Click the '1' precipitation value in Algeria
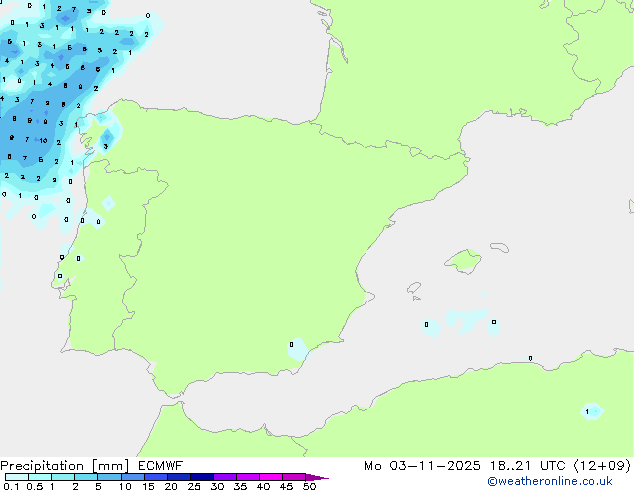The height and width of the screenshot is (490, 634). point(587,412)
